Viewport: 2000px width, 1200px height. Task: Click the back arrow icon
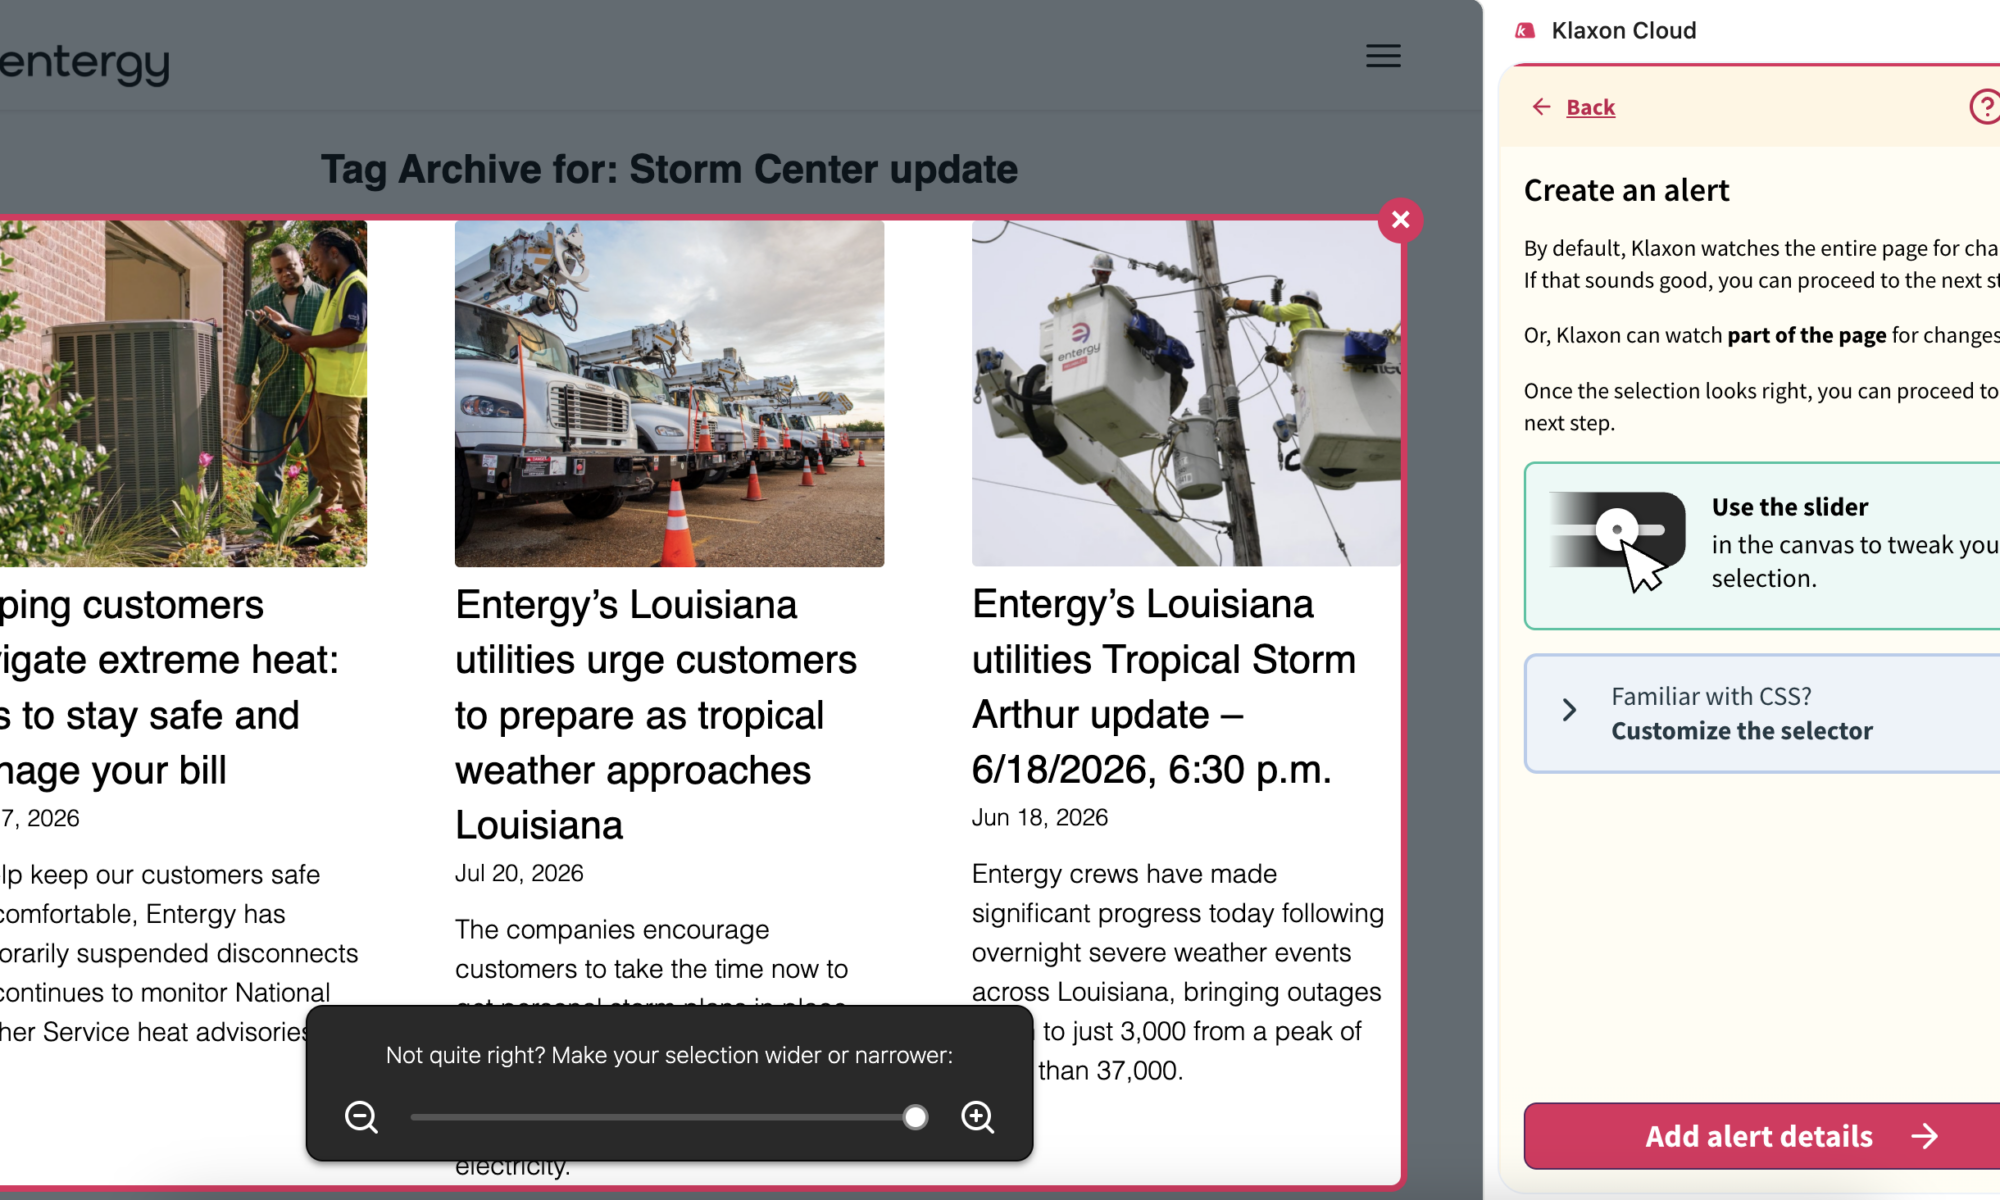click(1541, 107)
